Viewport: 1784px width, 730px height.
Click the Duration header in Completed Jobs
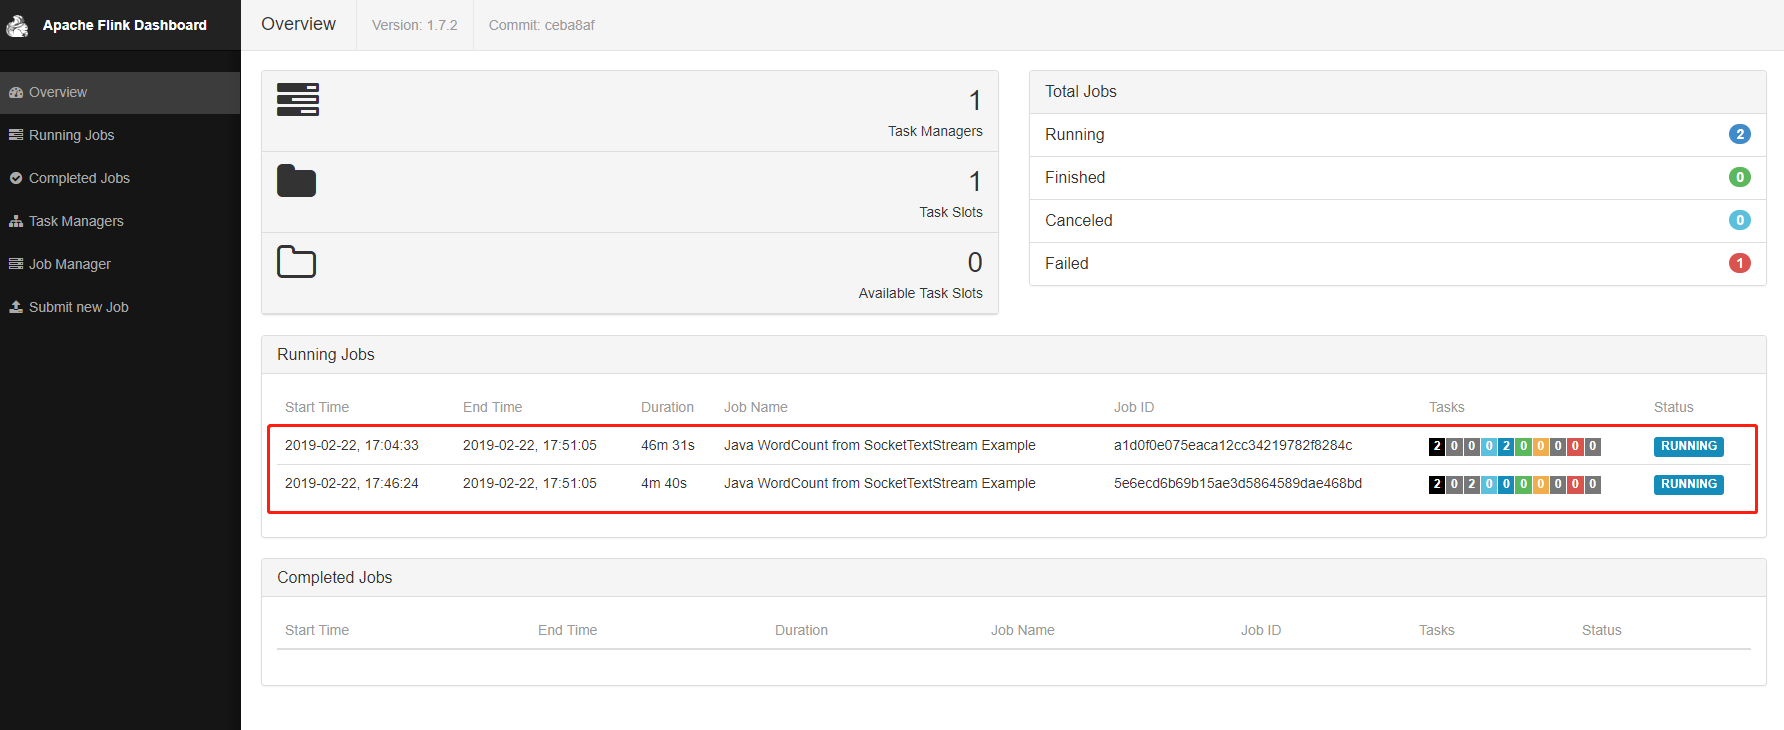click(x=801, y=630)
